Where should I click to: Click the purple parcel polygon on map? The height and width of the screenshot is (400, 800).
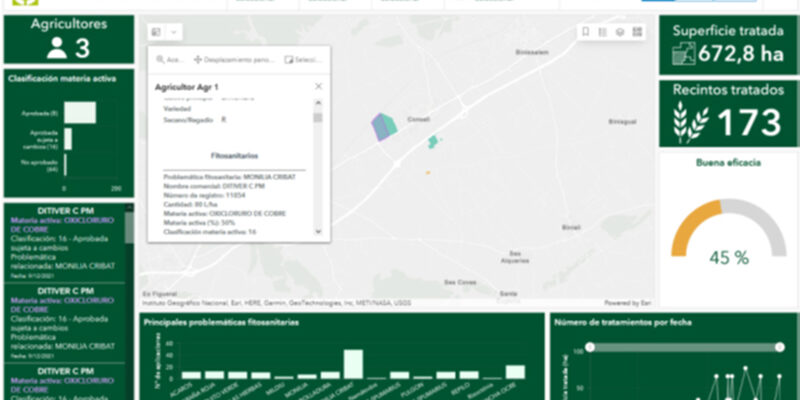point(384,128)
